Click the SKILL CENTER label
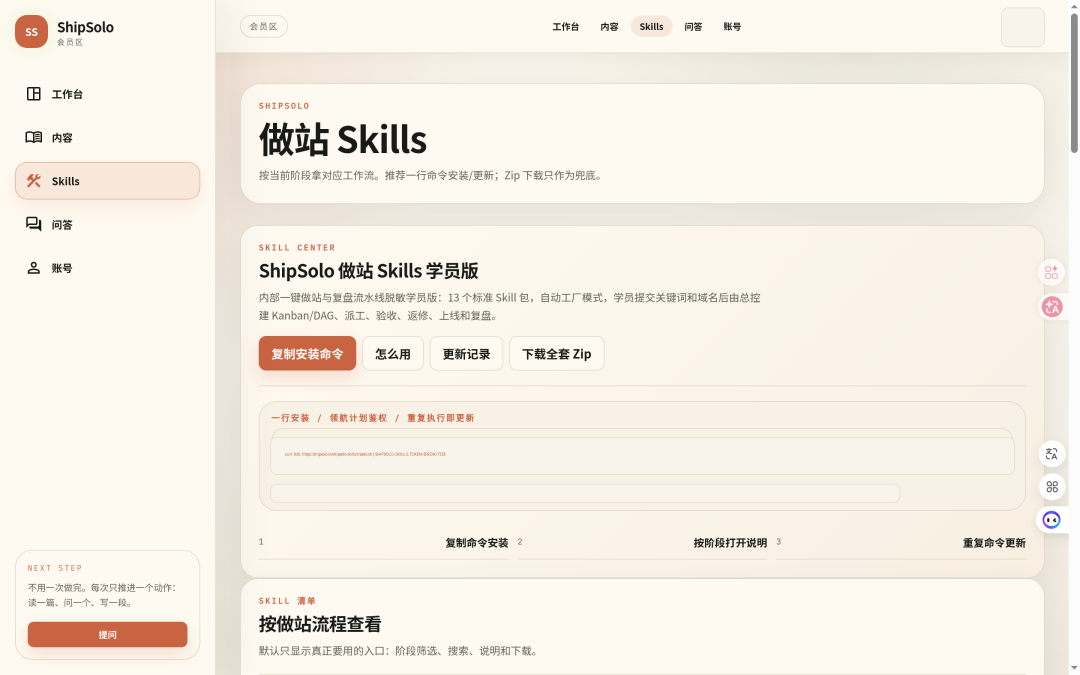The height and width of the screenshot is (675, 1080). (297, 247)
